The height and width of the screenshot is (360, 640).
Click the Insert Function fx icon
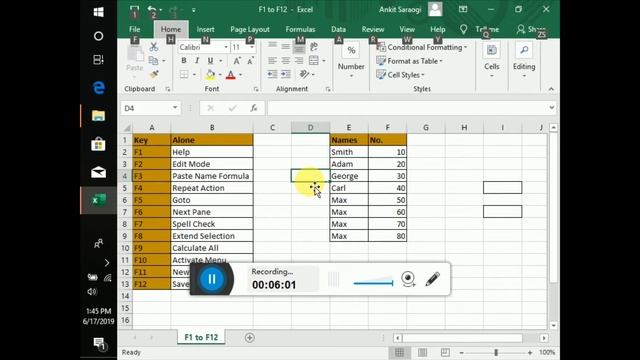click(x=254, y=108)
